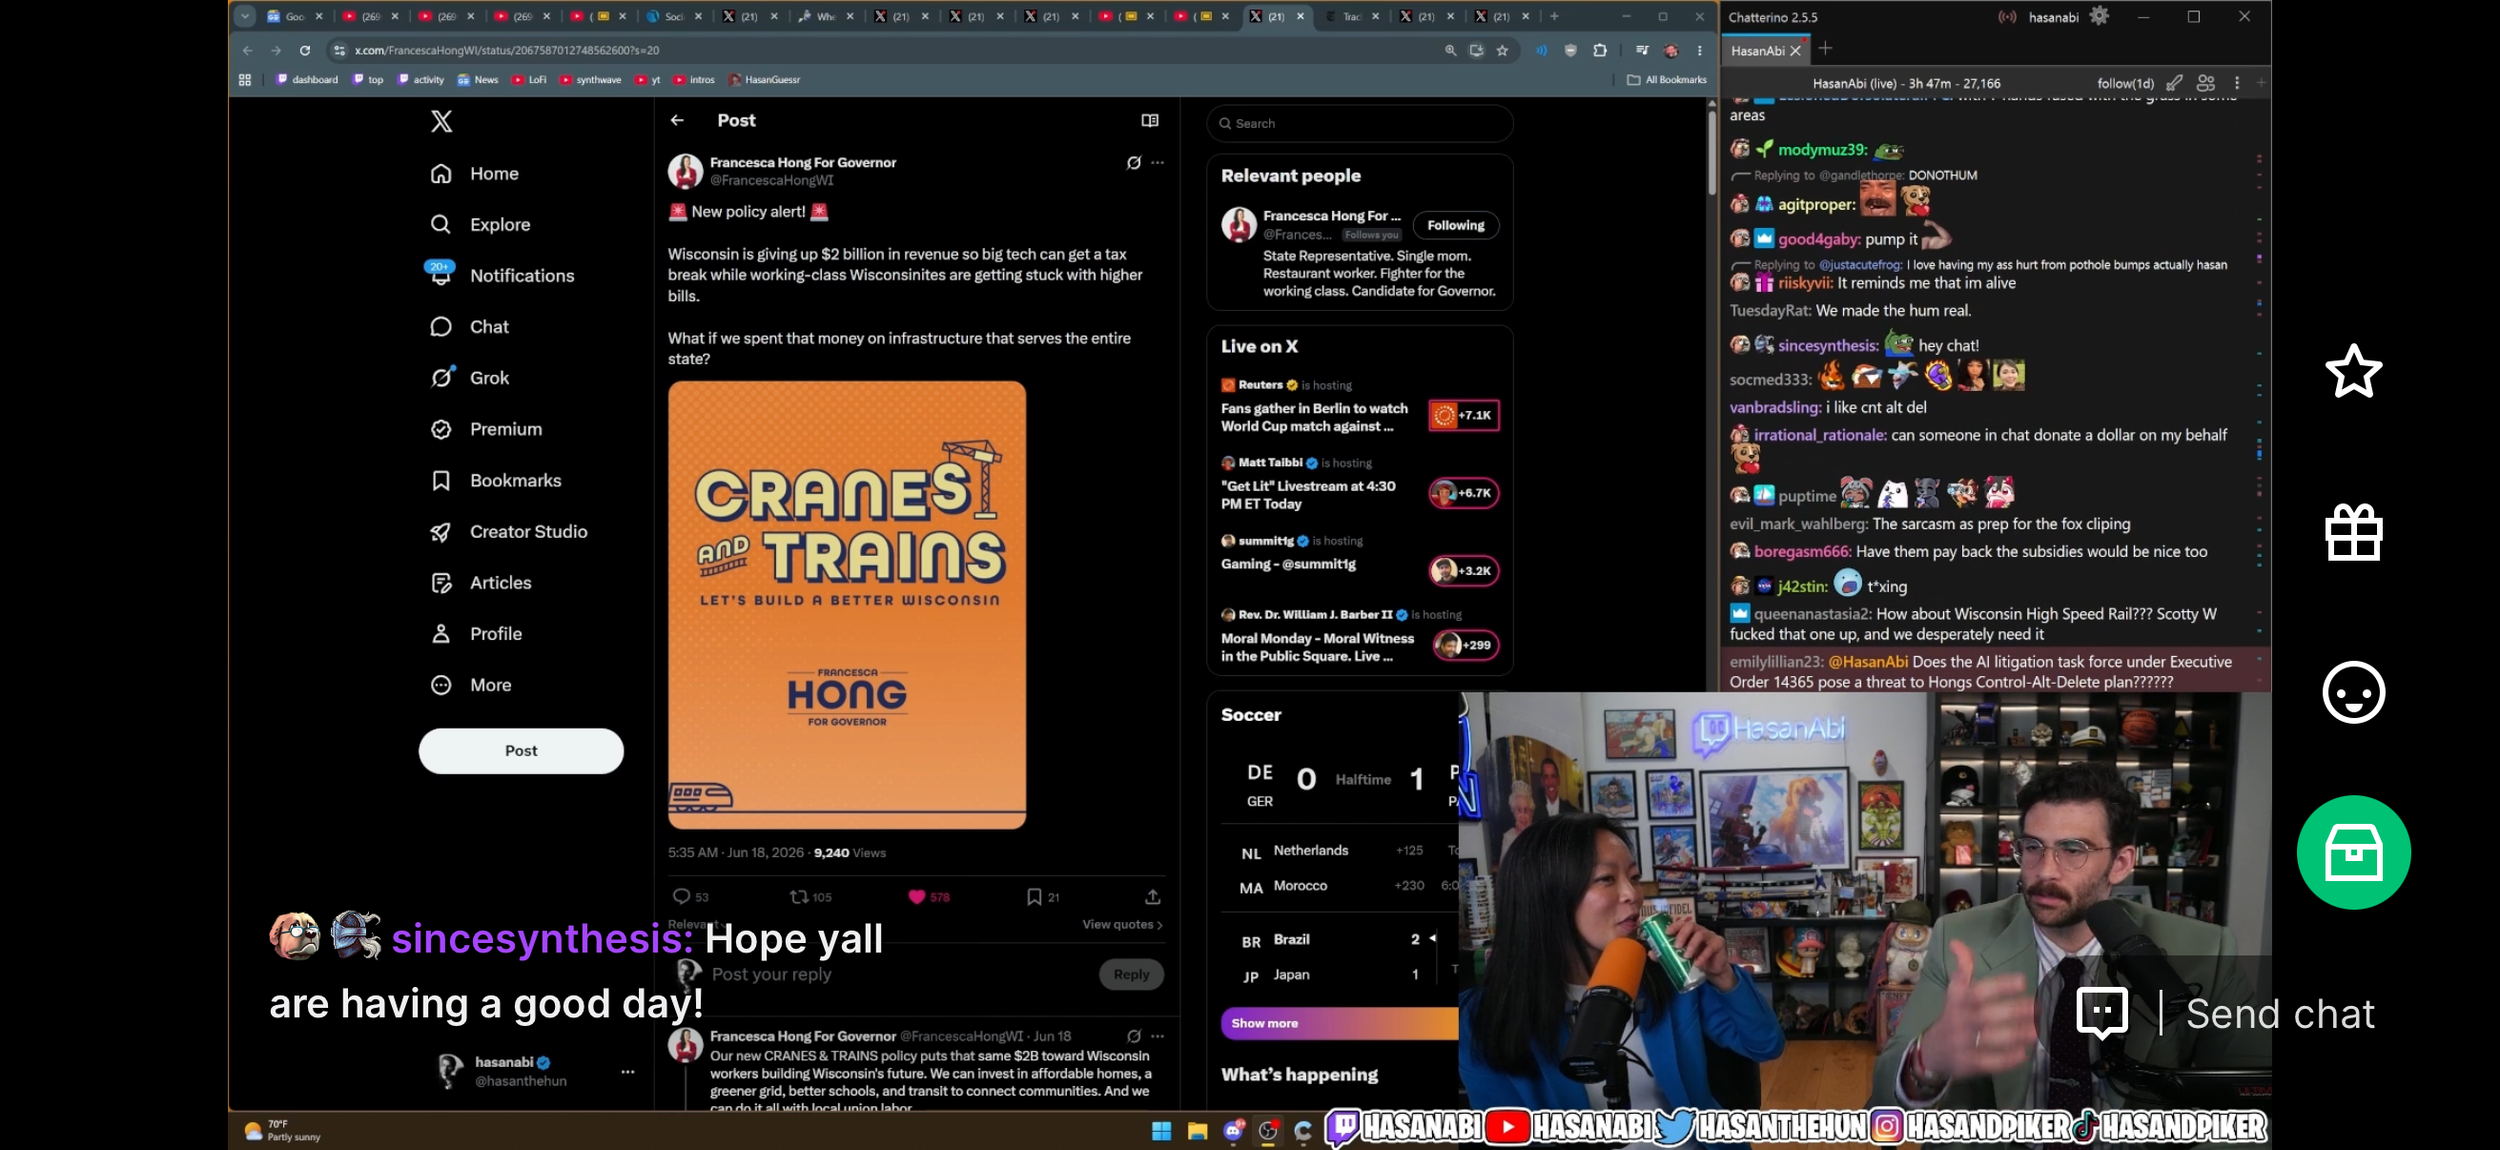
Task: Open Premium in the X sidebar
Action: 486,429
